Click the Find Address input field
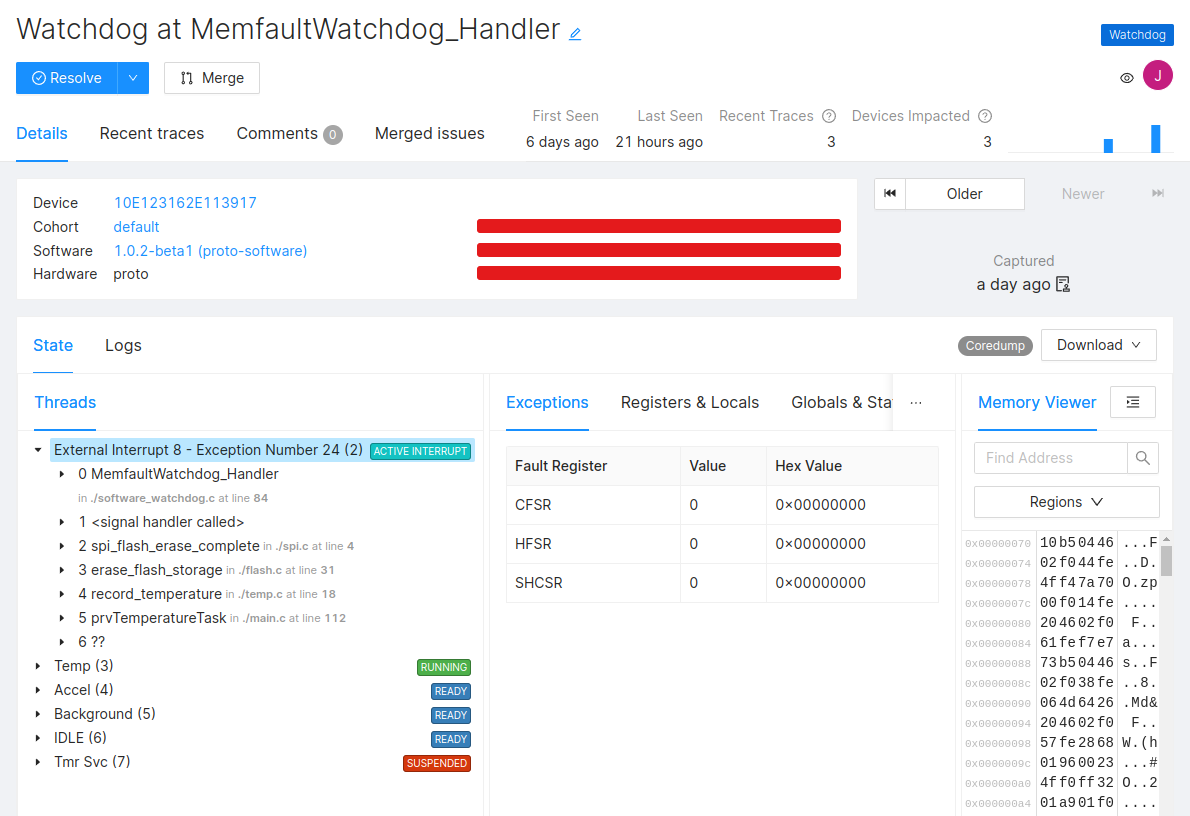 (1050, 458)
